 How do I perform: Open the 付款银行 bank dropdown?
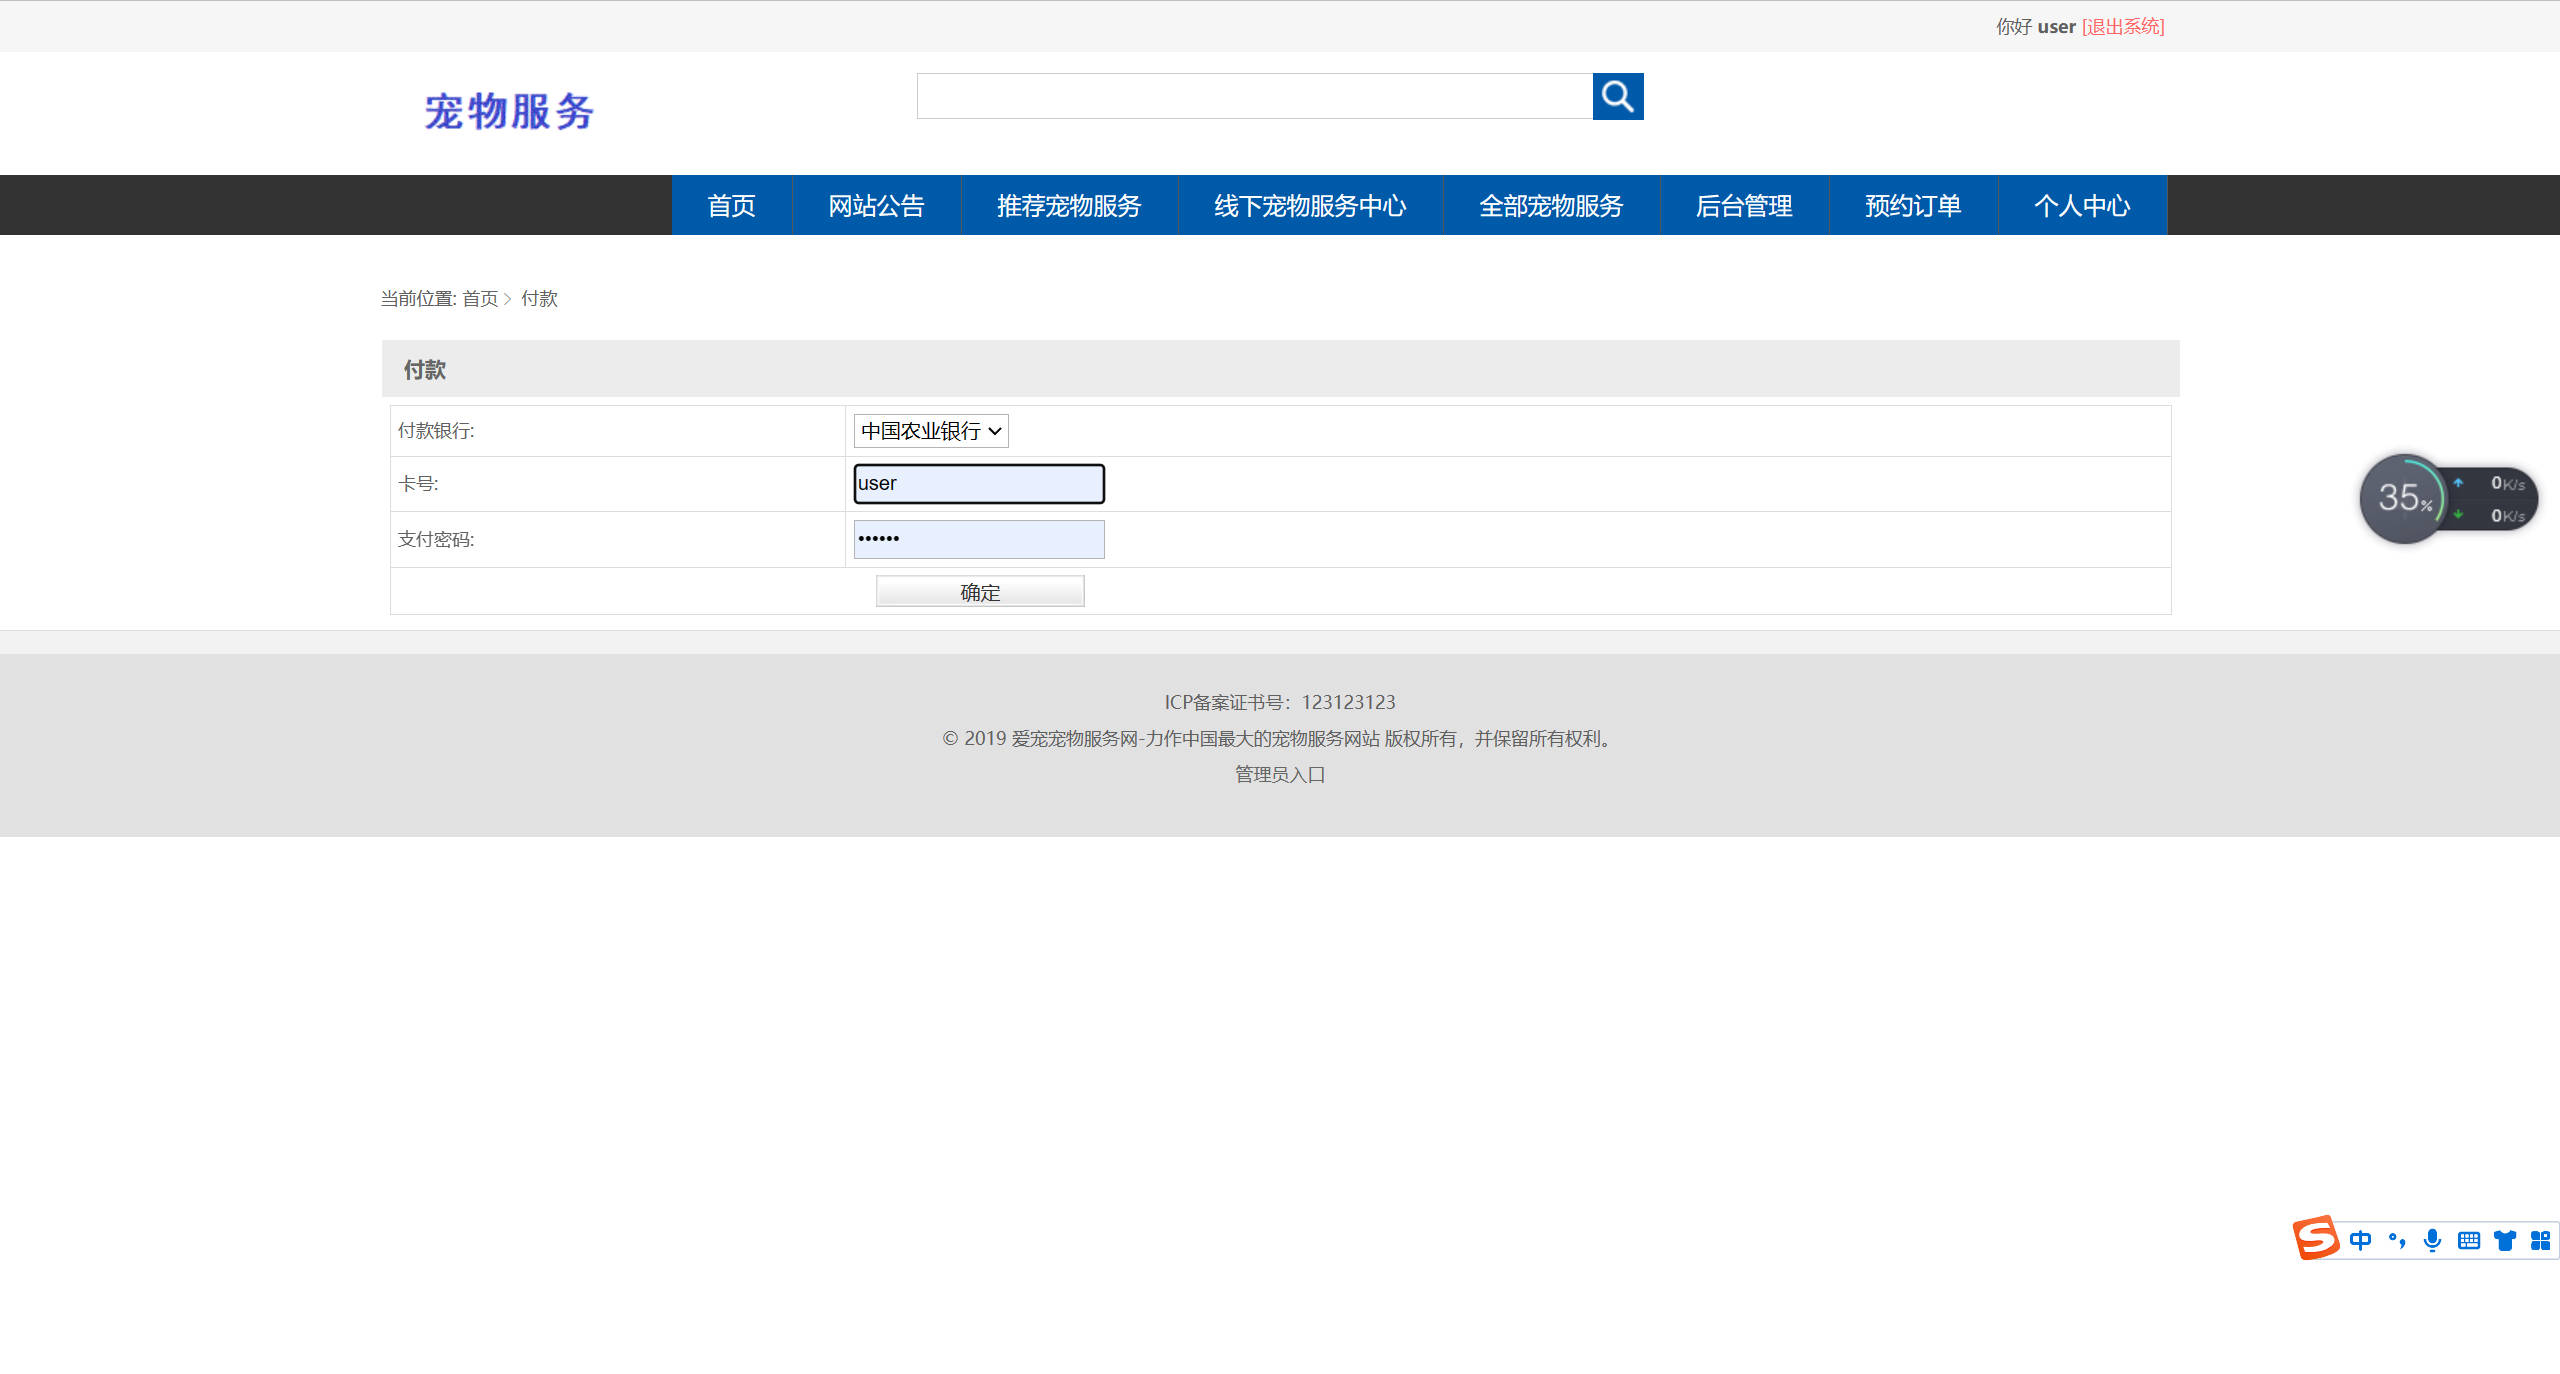(930, 431)
